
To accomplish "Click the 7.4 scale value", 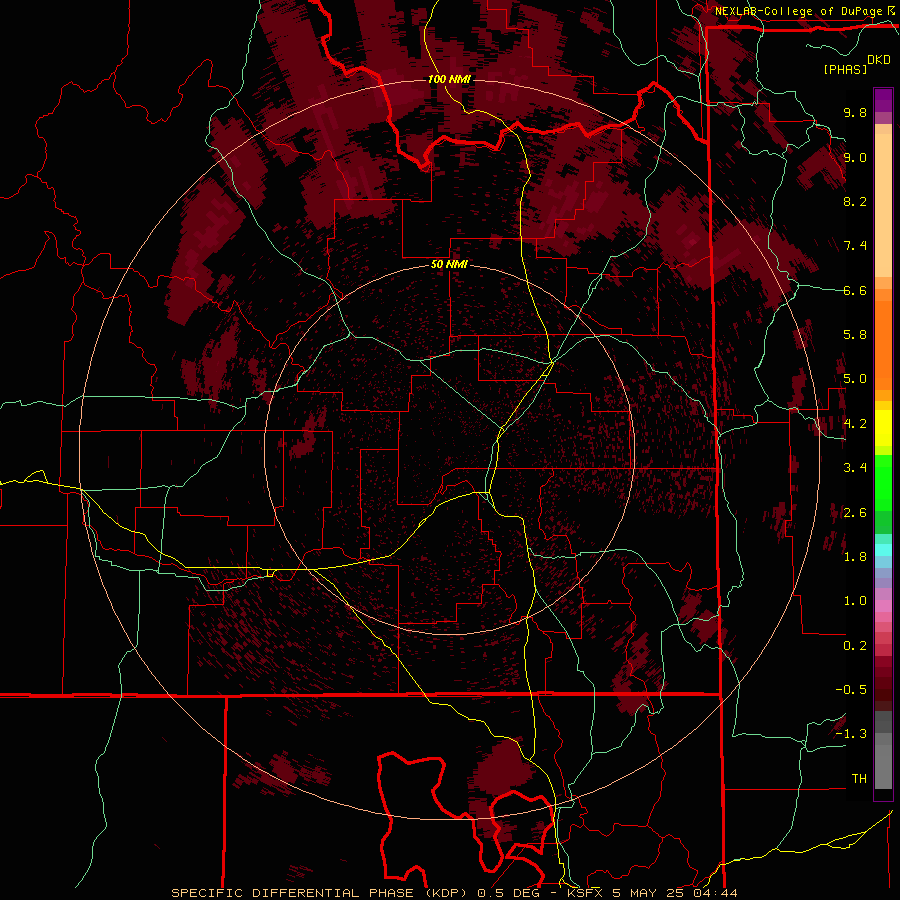I will (855, 246).
